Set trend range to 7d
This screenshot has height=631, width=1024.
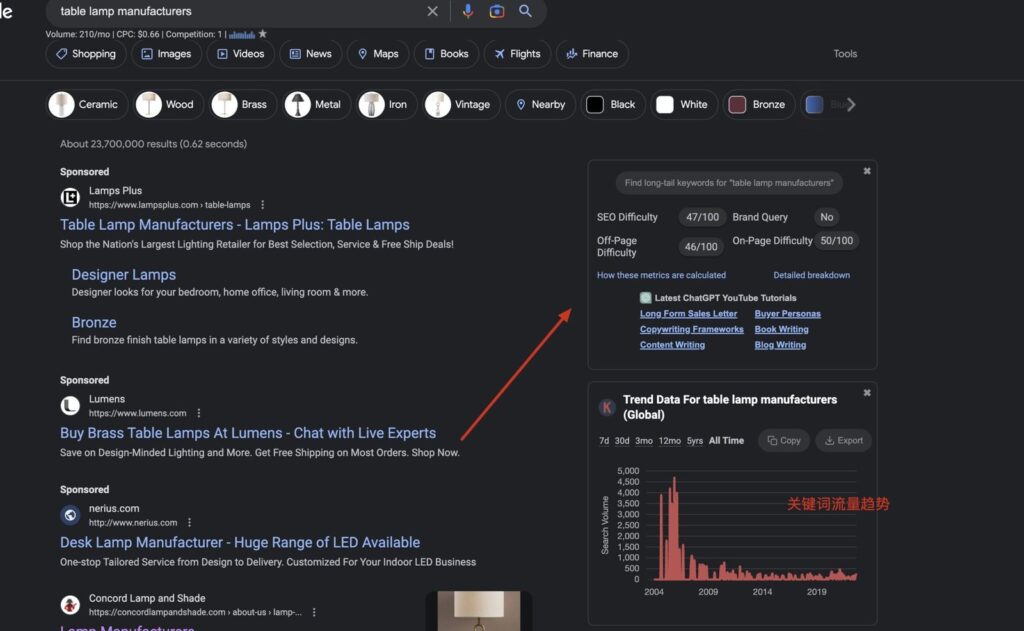pyautogui.click(x=604, y=441)
